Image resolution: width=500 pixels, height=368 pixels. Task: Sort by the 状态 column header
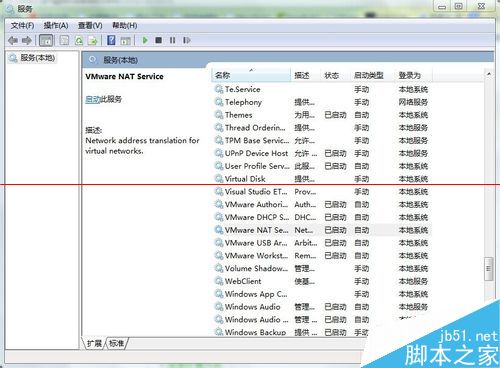(335, 75)
